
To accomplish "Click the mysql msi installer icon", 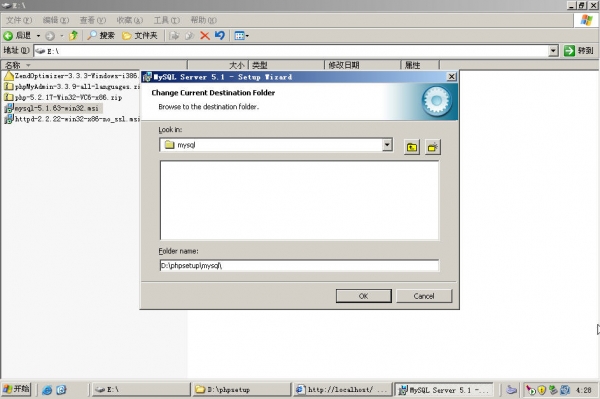I will click(8, 108).
